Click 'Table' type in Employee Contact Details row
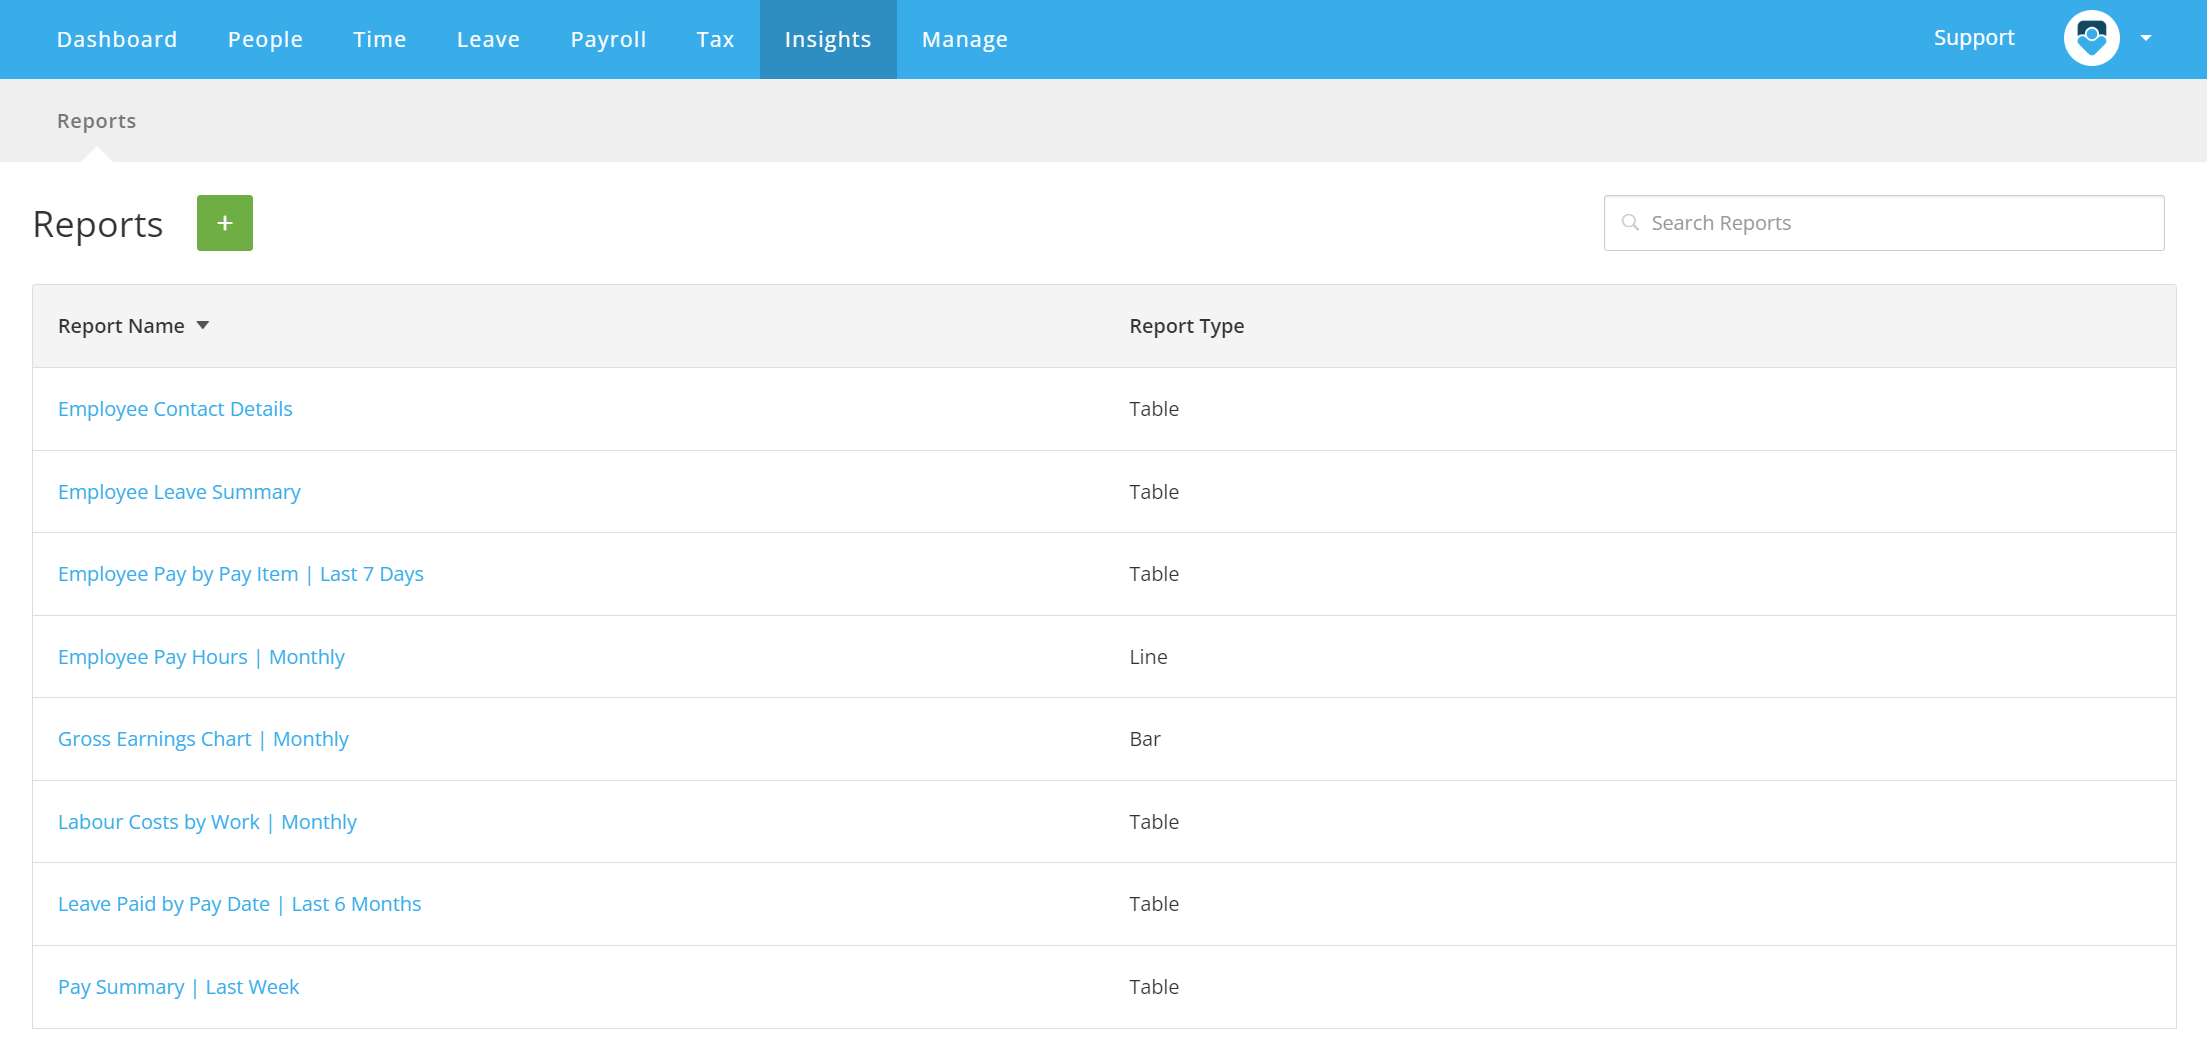2207x1058 pixels. (1154, 409)
